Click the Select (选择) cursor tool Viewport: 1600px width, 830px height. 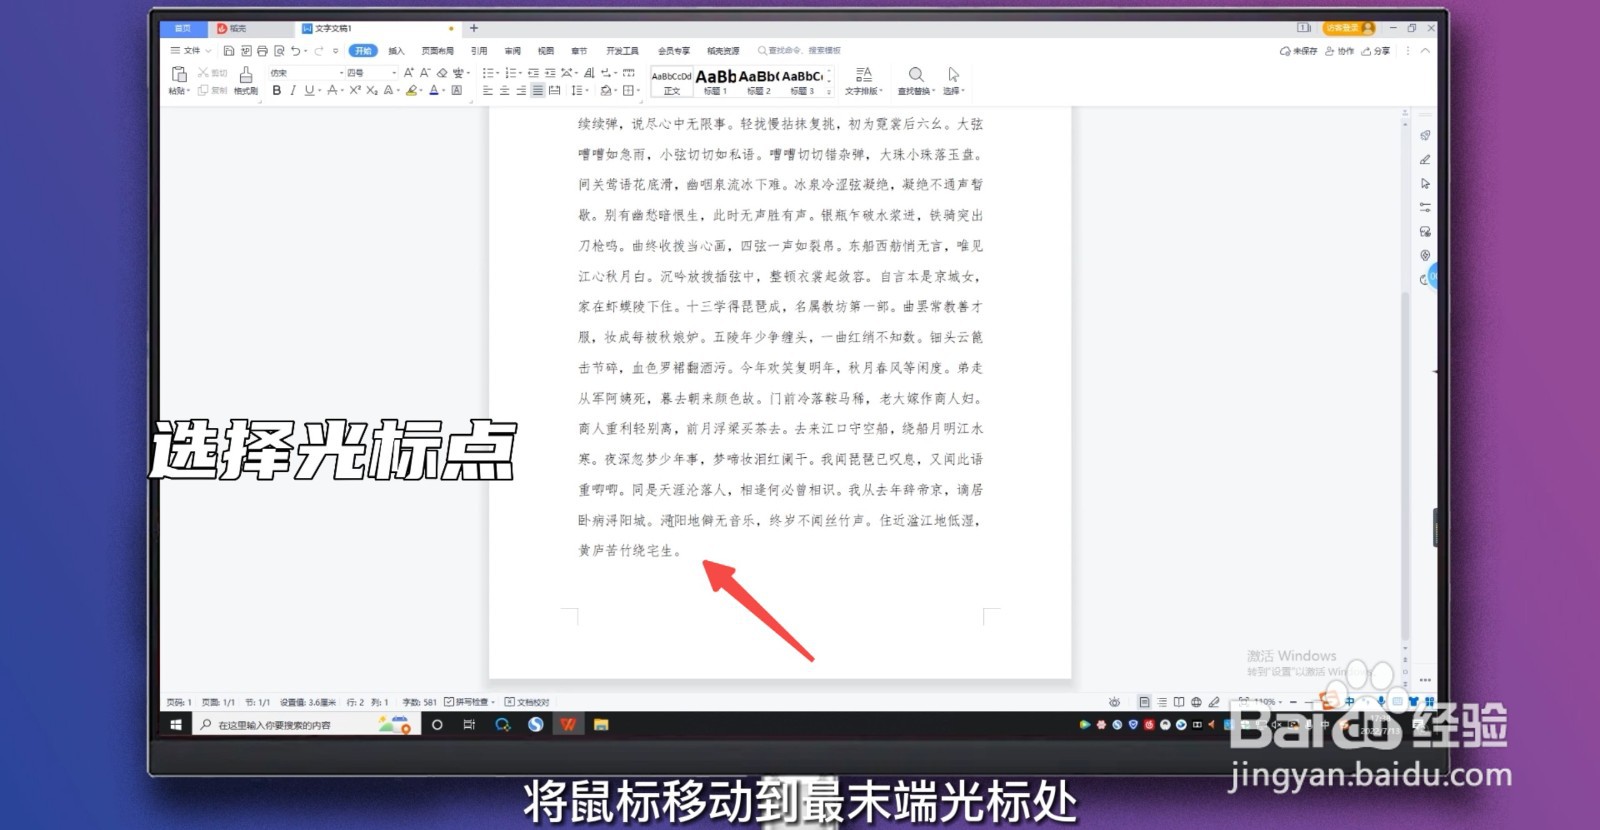click(x=953, y=80)
